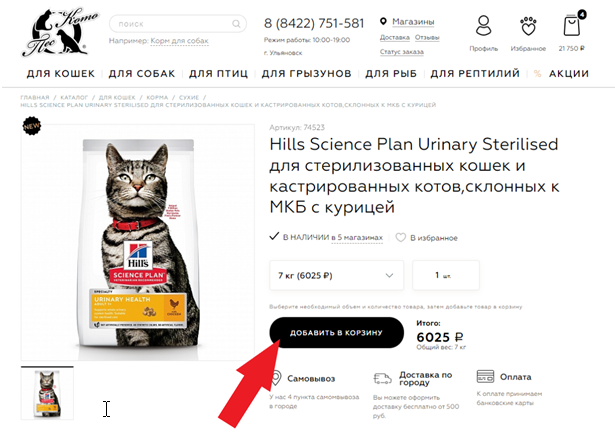Viewport: 615px width, 444px height.
Task: Expand the 7 кг weight dropdown
Action: [x=337, y=275]
